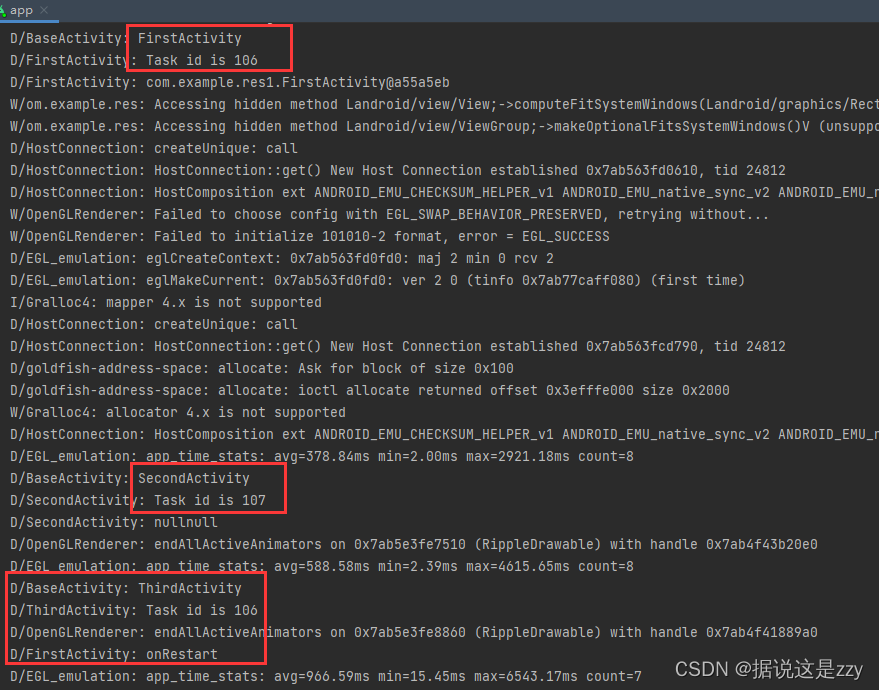Click 'W/Gralloc4: allocator 4.x is not supported'
This screenshot has width=879, height=690.
tap(178, 413)
